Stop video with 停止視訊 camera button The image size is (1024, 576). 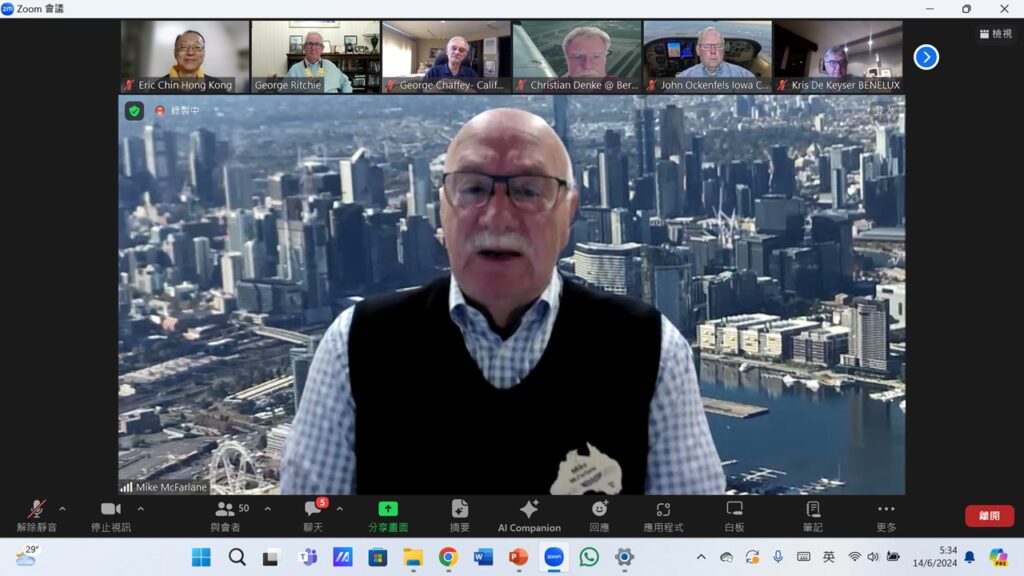(x=110, y=514)
